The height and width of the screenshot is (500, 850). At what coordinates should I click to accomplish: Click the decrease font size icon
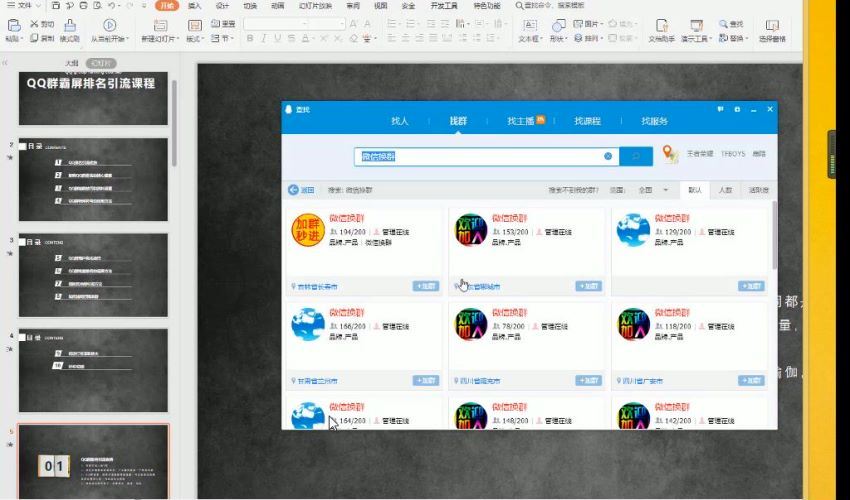(368, 24)
